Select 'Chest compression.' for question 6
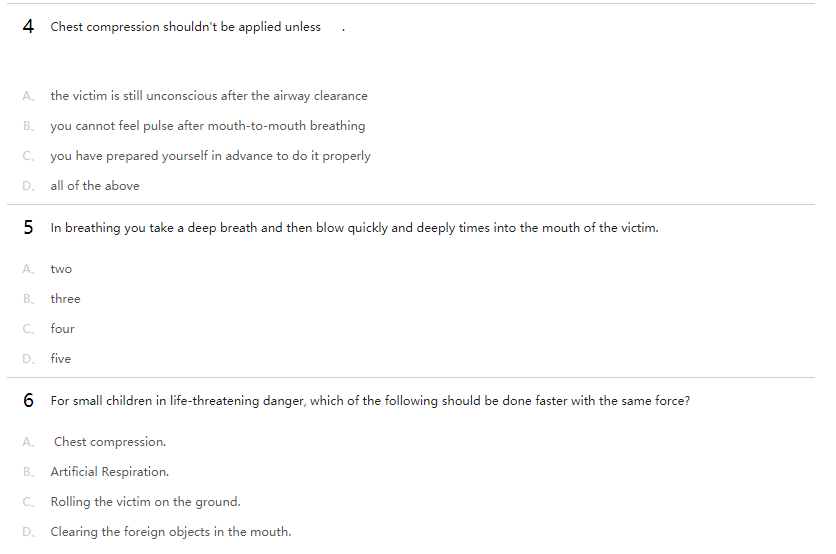836x554 pixels. pos(110,442)
